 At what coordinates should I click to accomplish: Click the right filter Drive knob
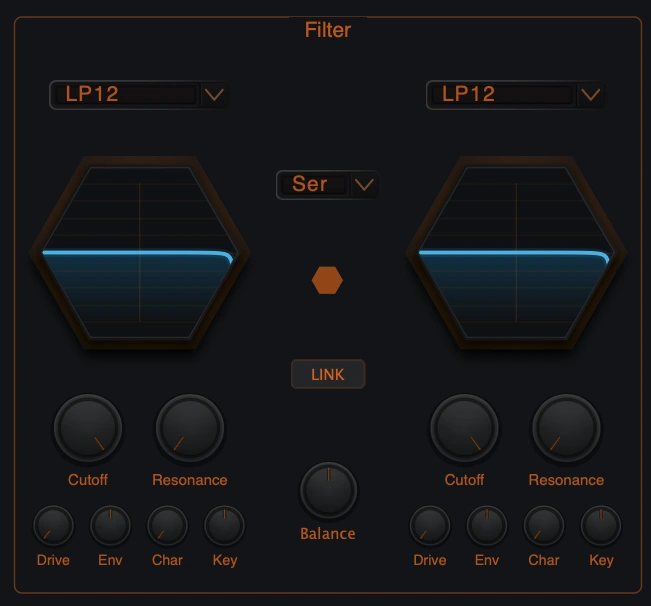[x=430, y=525]
